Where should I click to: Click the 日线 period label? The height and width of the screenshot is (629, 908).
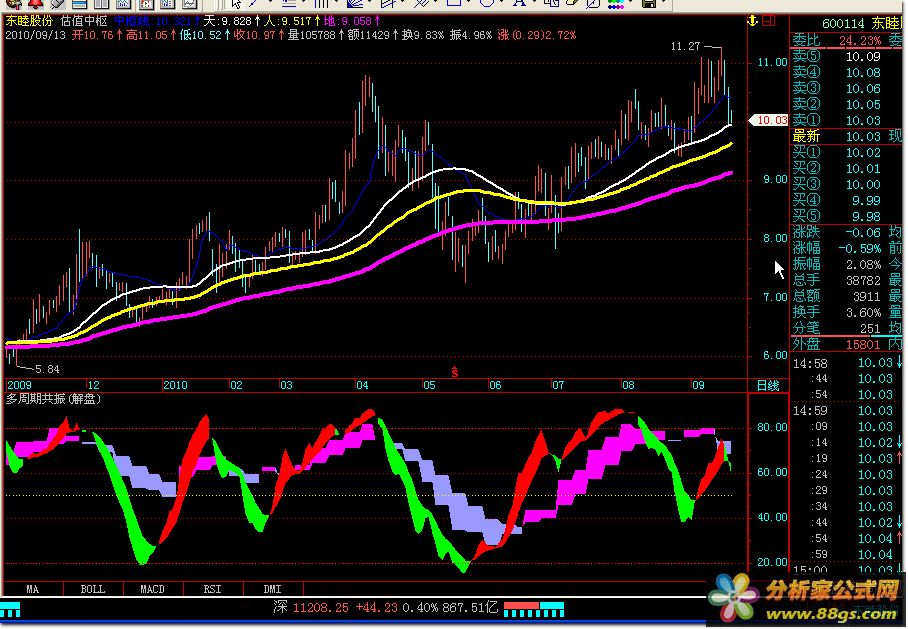point(768,386)
